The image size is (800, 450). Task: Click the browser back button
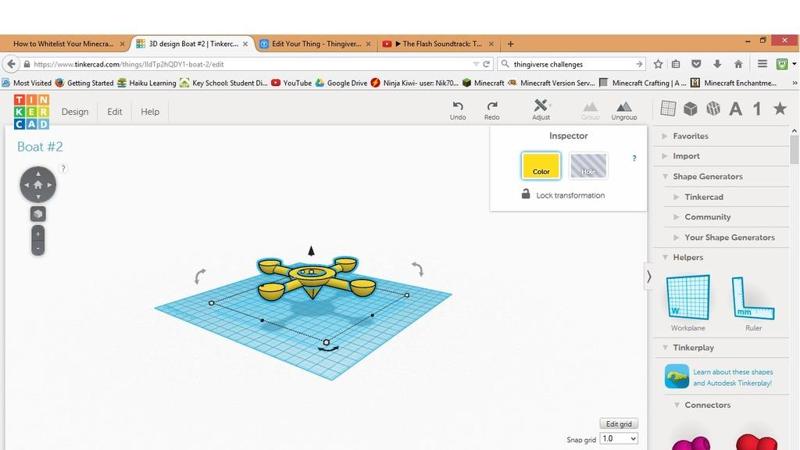[11, 64]
